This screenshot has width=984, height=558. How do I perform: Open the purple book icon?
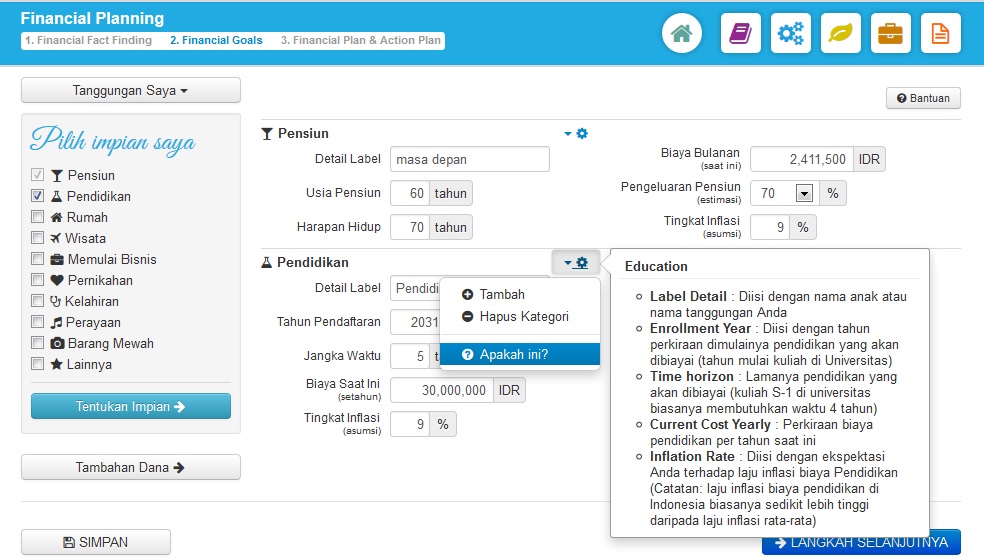[740, 34]
